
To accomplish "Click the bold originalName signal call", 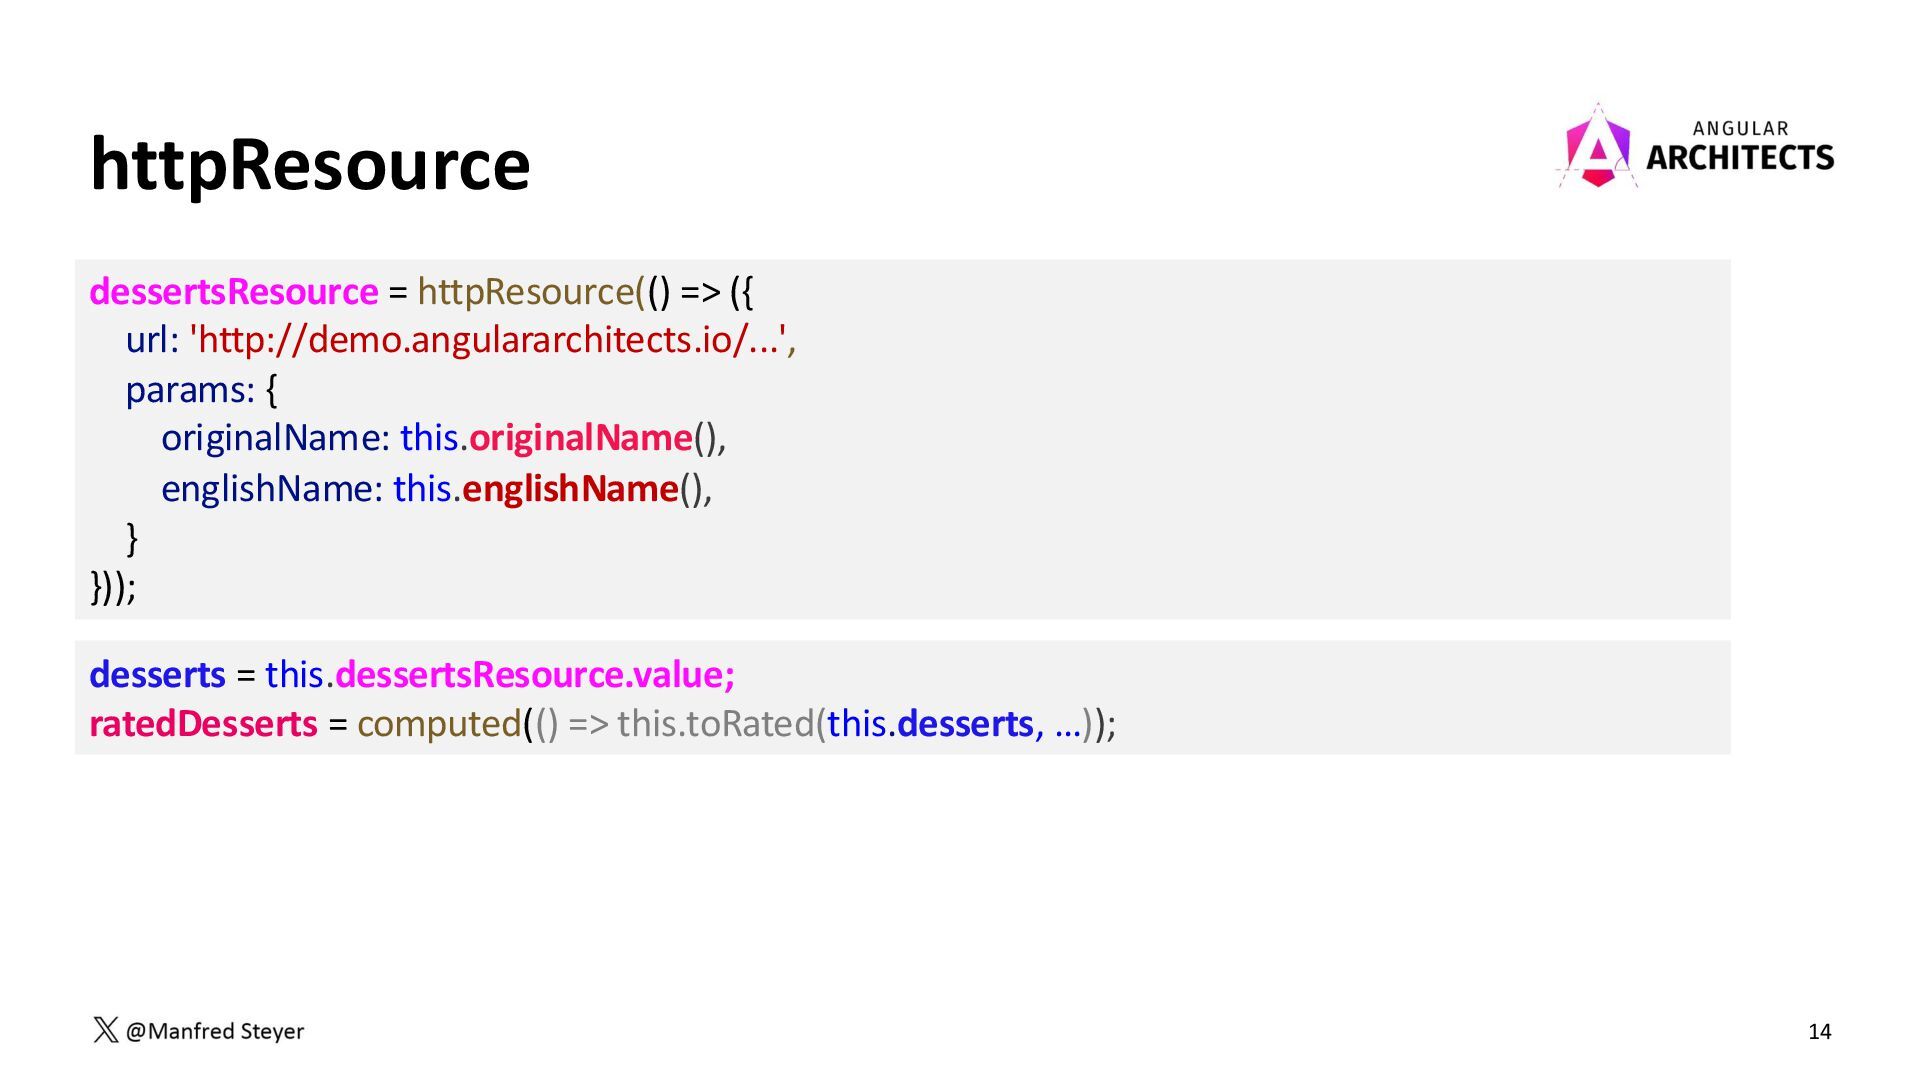I will (580, 438).
